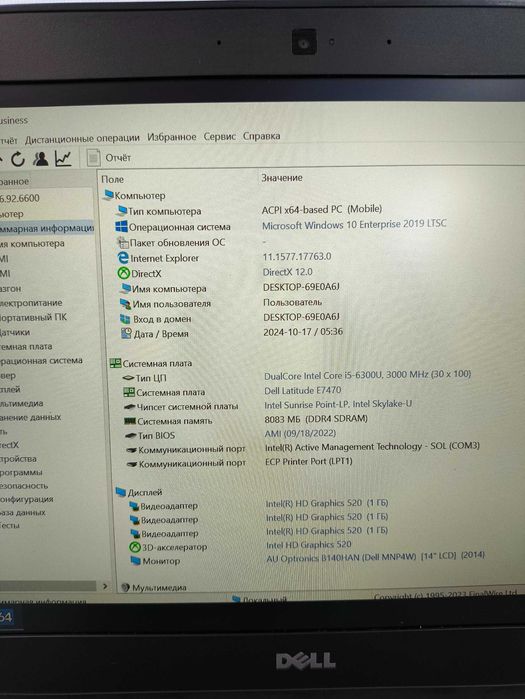This screenshot has height=699, width=525.
Task: Click the Тип ЦП processor icon
Action: tap(128, 378)
